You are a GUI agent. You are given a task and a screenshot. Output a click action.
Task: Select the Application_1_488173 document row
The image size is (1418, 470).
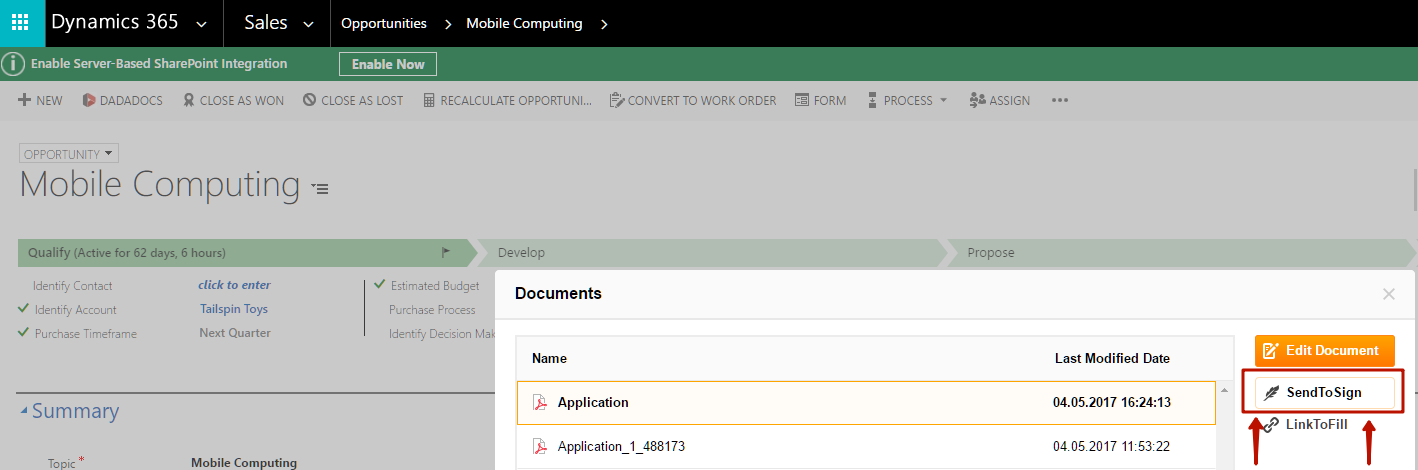click(x=866, y=446)
